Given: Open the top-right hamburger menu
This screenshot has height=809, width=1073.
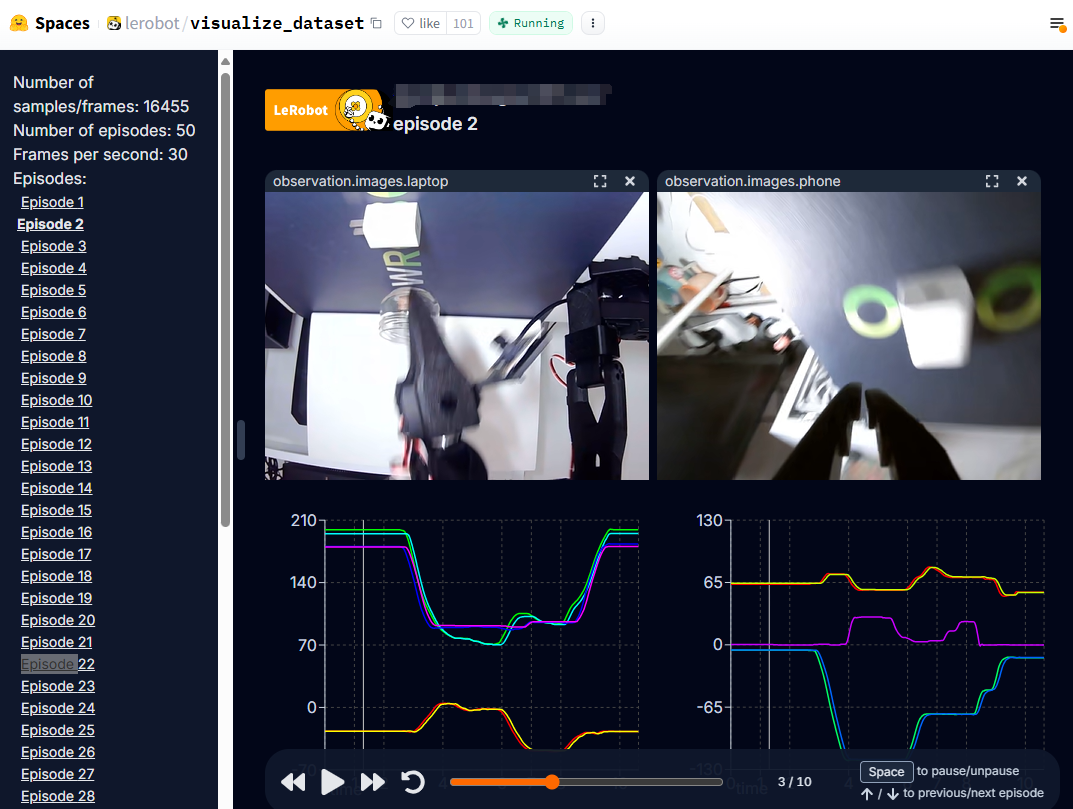Looking at the screenshot, I should click(x=1056, y=23).
